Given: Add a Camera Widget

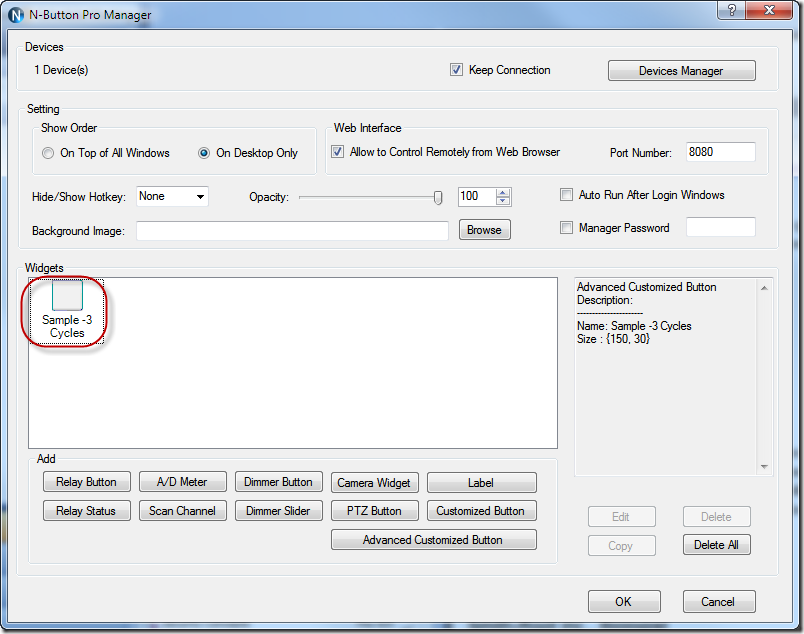Looking at the screenshot, I should coord(374,483).
